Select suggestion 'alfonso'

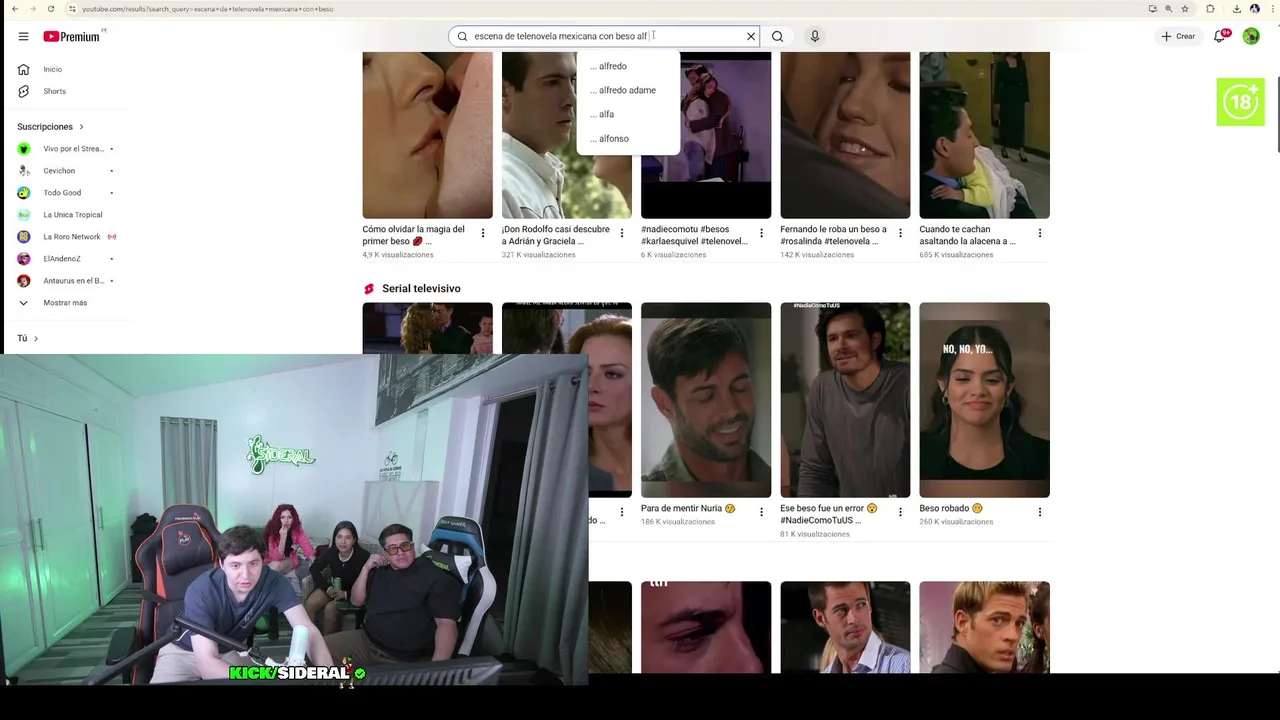point(628,138)
